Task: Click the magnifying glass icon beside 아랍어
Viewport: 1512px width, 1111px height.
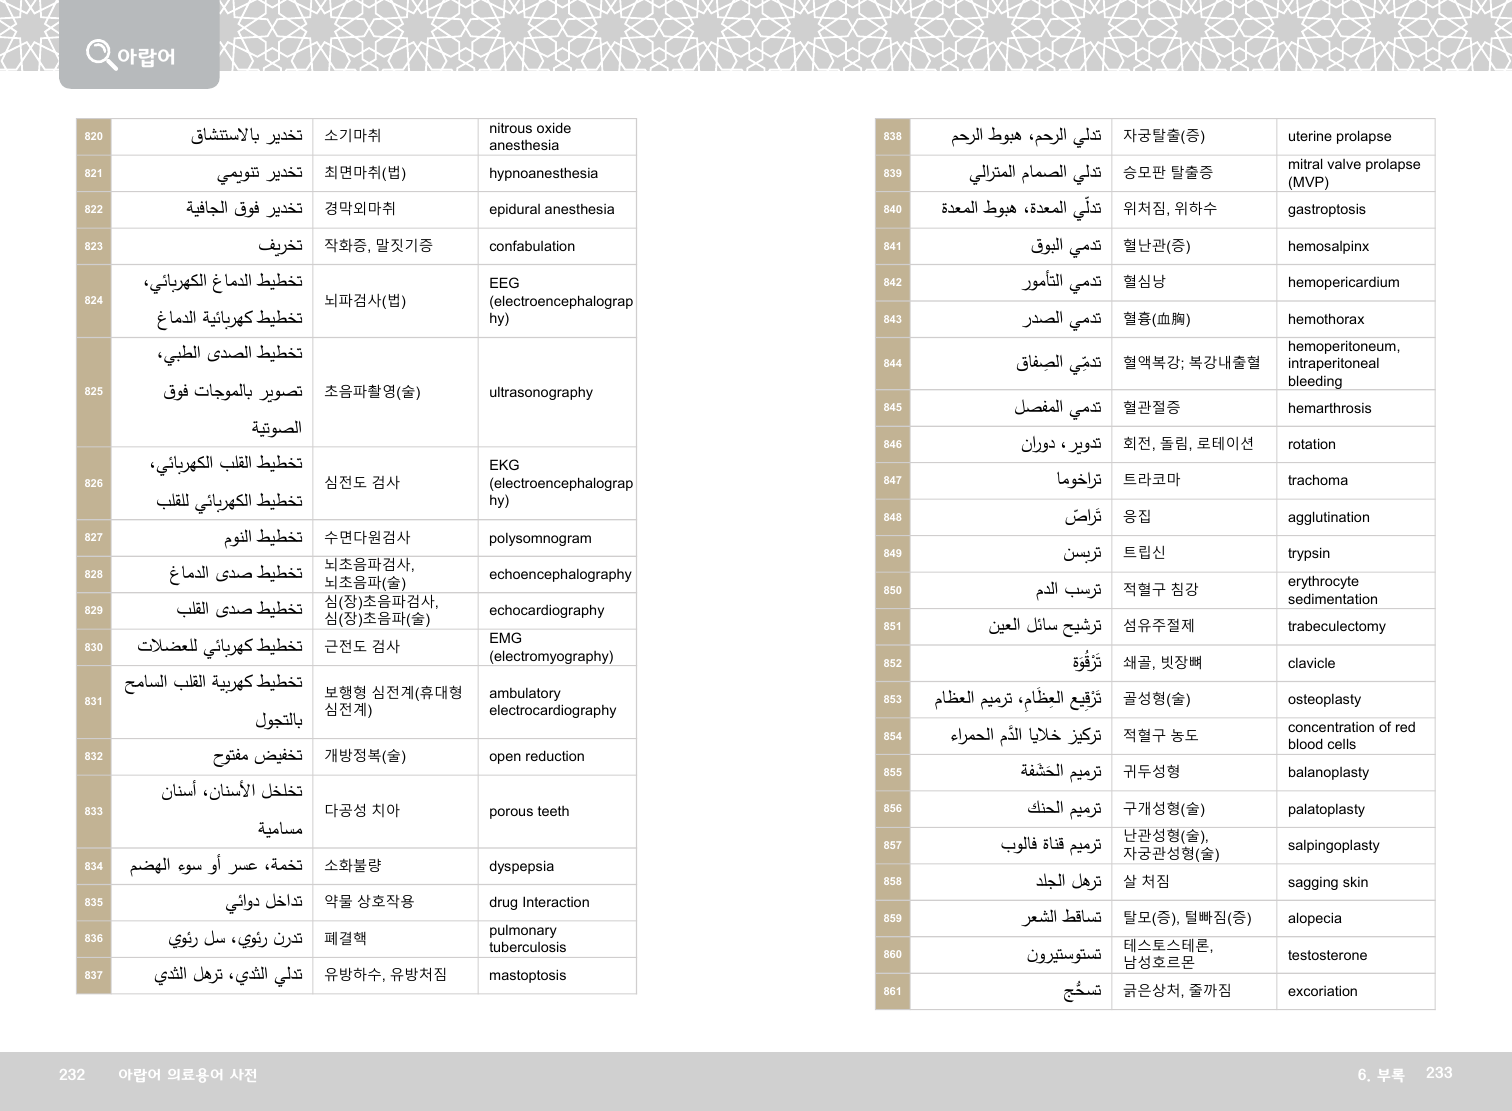Action: pos(100,53)
